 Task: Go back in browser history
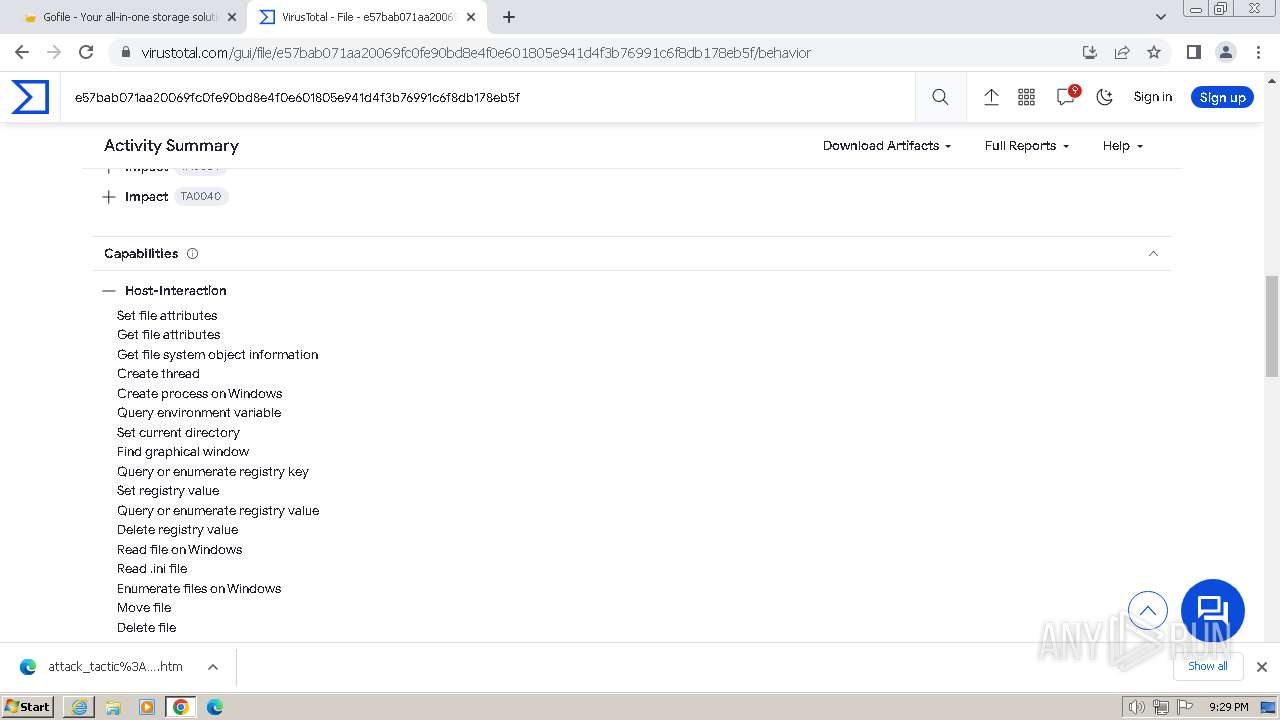(22, 52)
